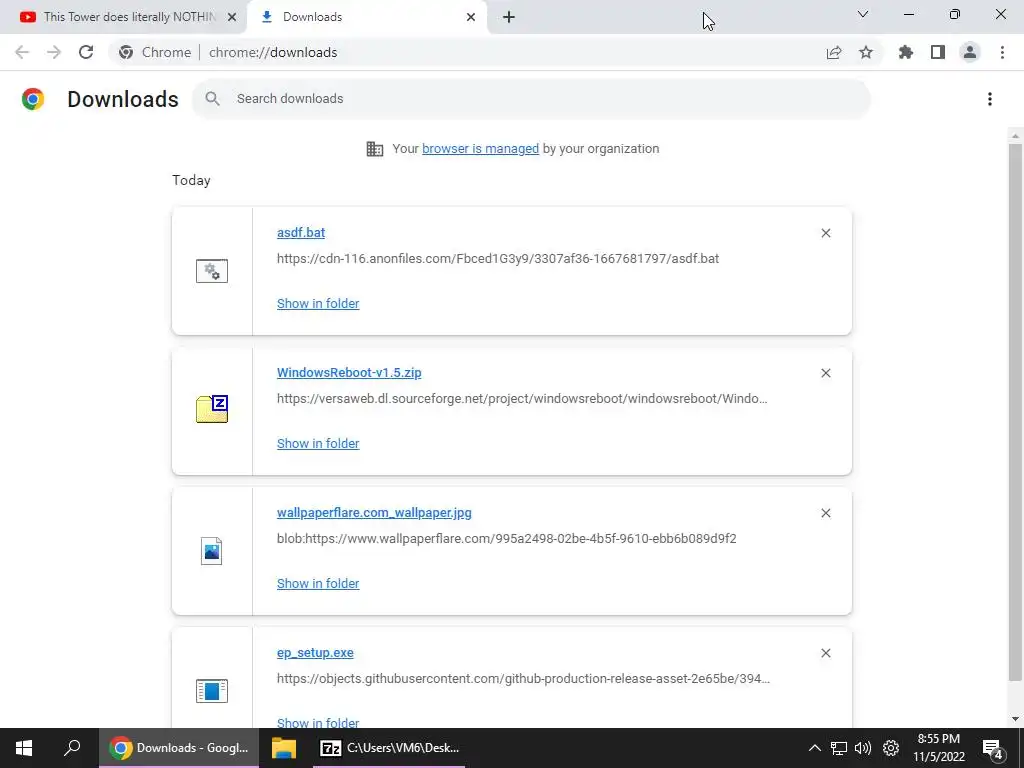Show hidden system tray icons
Screen dimensions: 1024x768
(814, 748)
